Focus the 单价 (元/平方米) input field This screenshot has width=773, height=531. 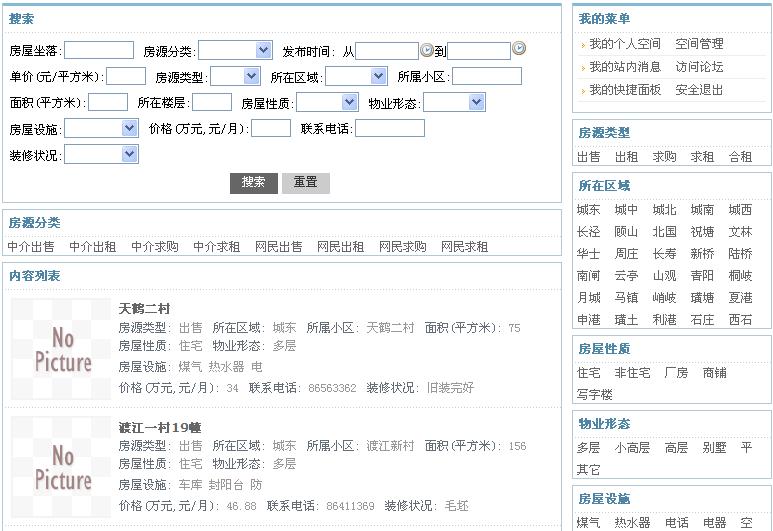(126, 76)
